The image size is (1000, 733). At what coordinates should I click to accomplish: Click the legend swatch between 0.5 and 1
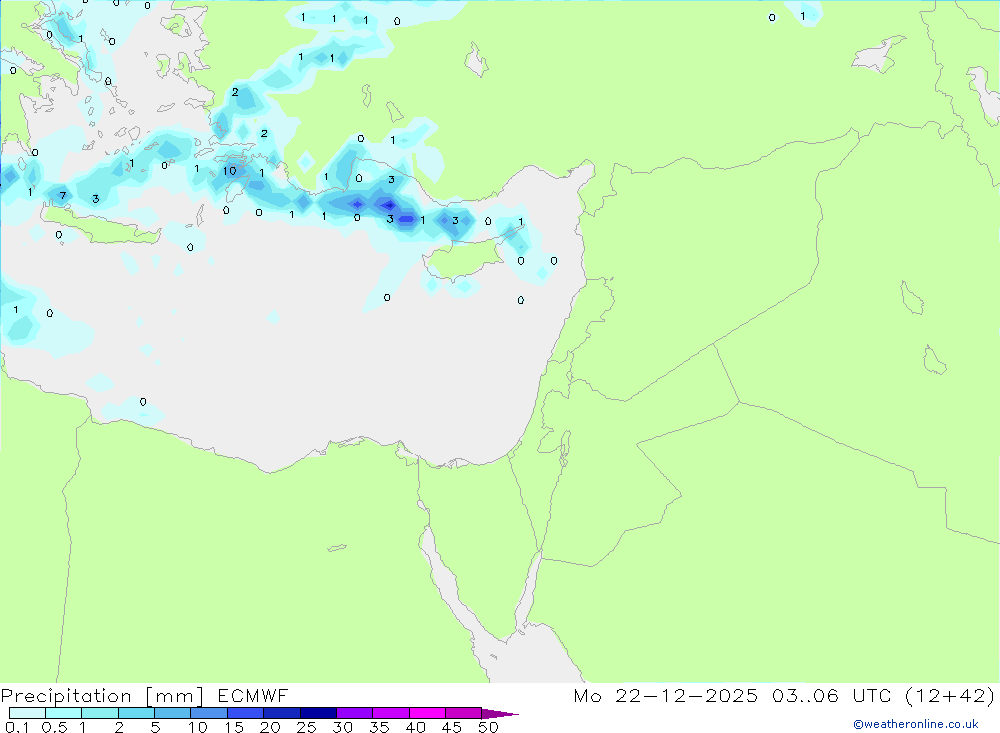click(63, 713)
